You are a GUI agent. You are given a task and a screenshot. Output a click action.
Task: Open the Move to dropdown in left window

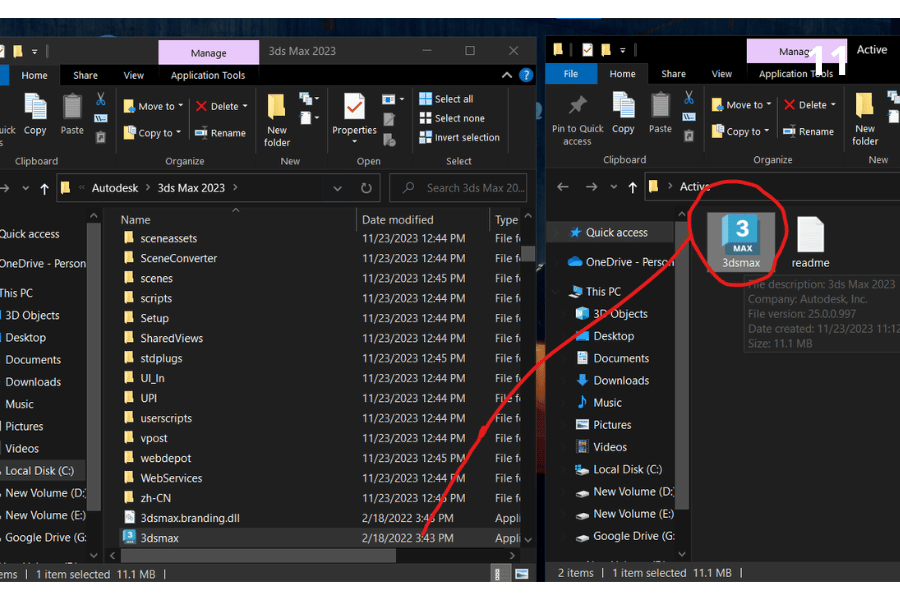pos(154,106)
